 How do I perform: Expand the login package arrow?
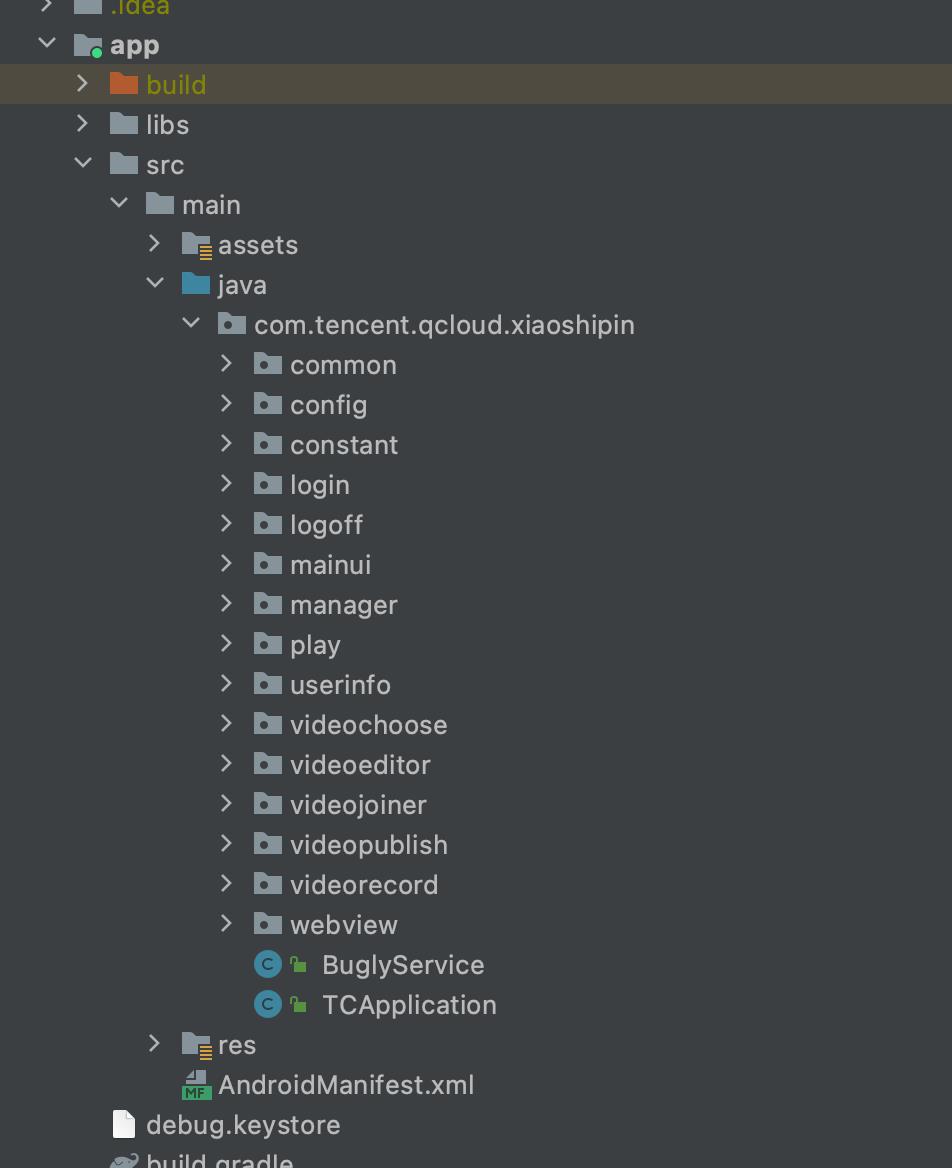pyautogui.click(x=226, y=484)
